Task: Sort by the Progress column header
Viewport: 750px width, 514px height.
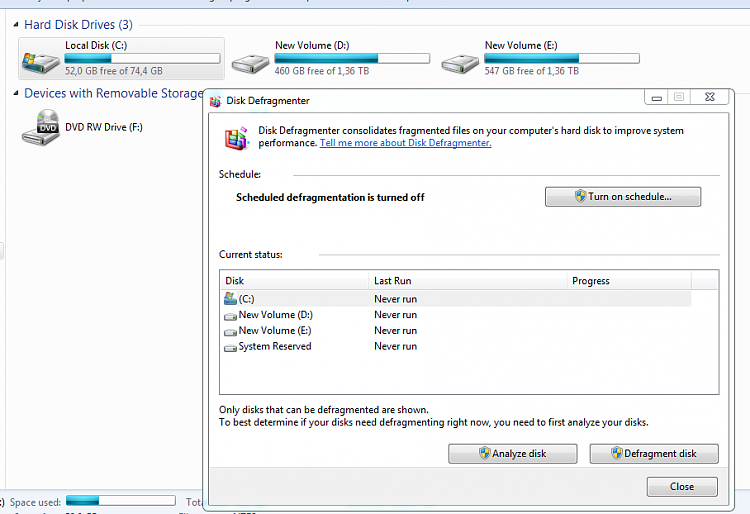Action: tap(629, 281)
